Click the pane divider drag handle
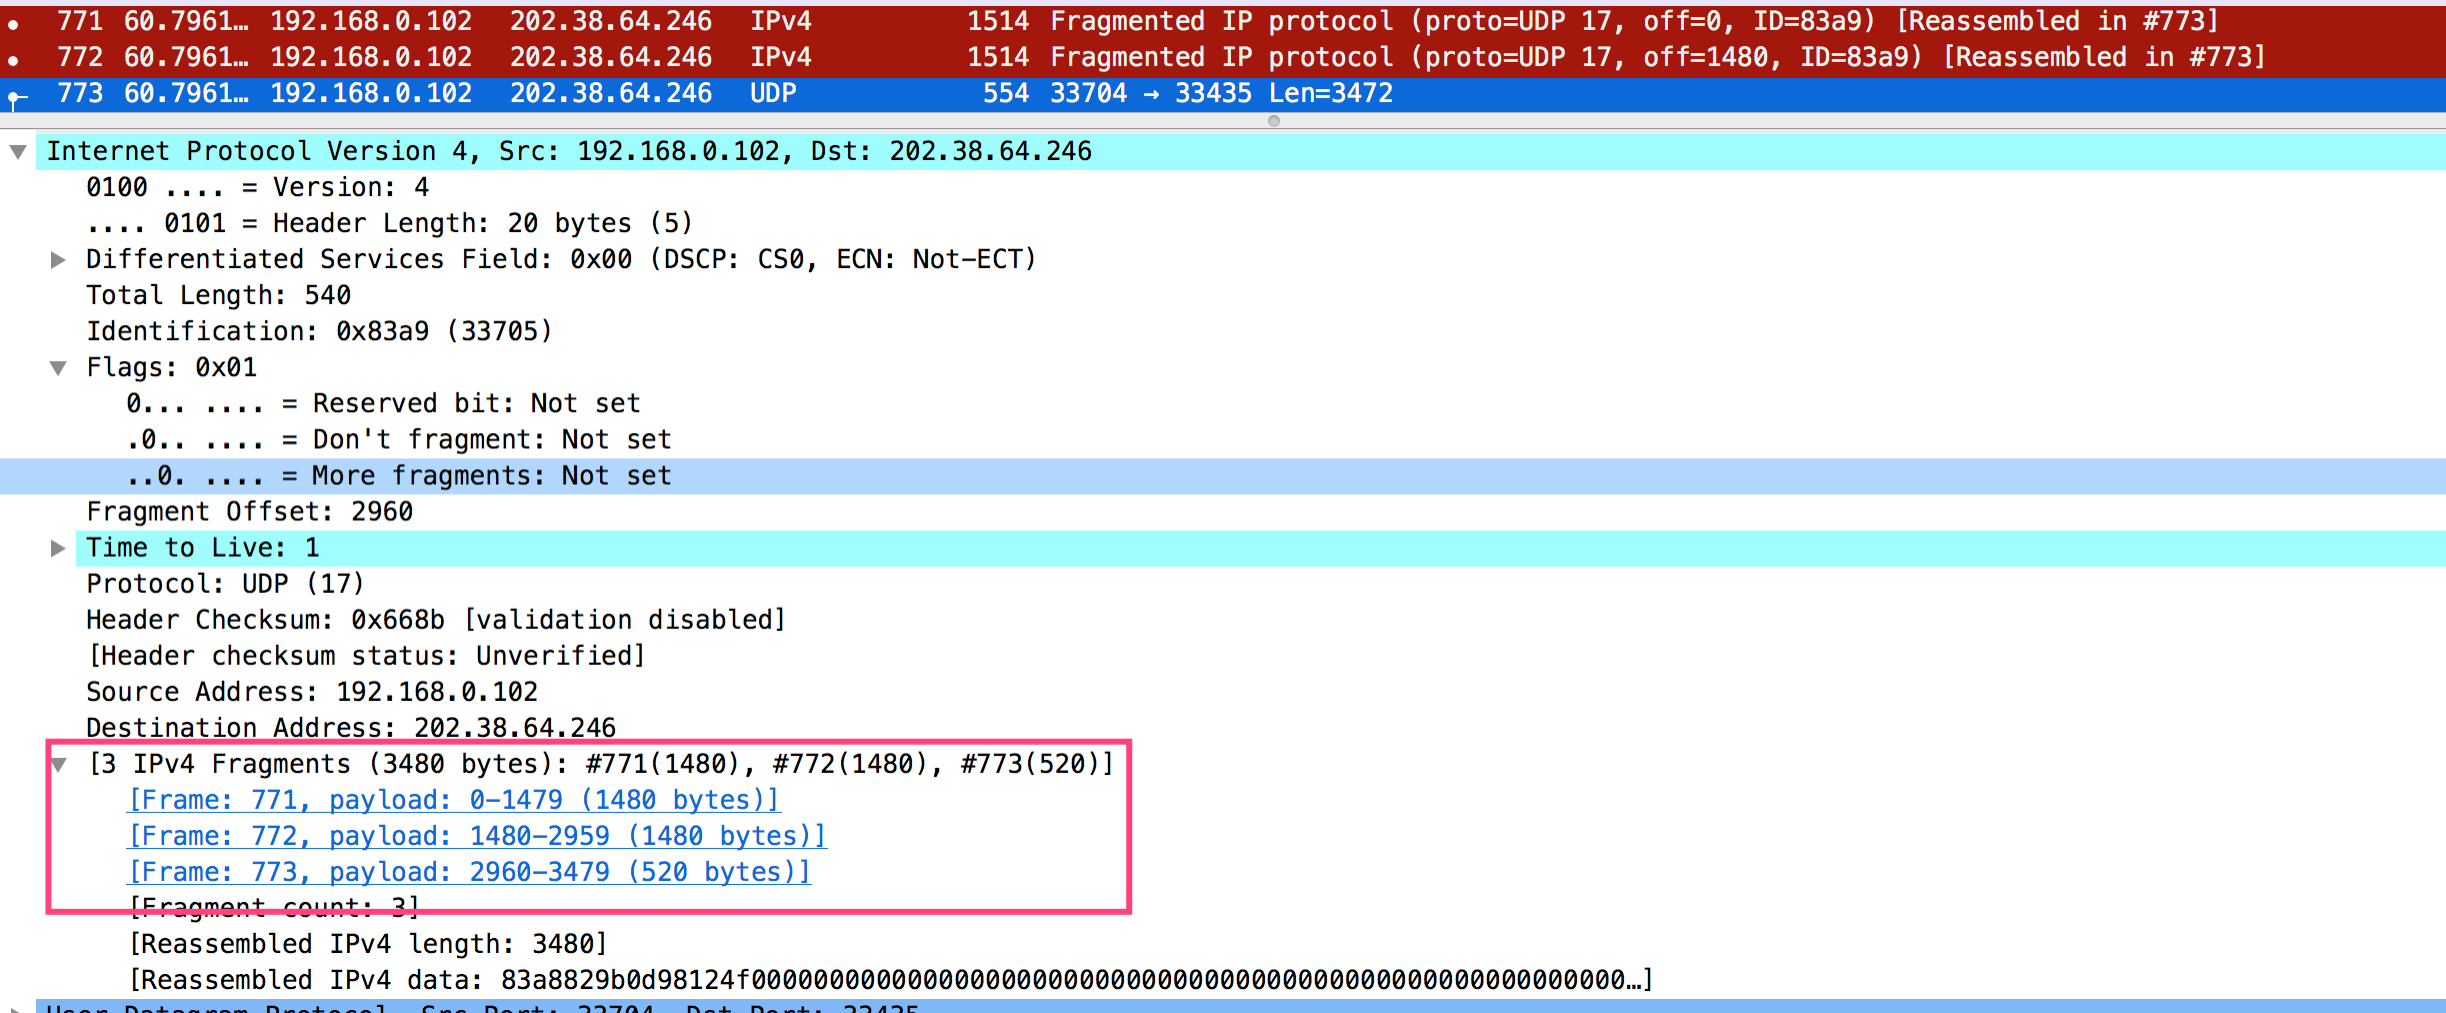2446x1013 pixels. [1272, 122]
